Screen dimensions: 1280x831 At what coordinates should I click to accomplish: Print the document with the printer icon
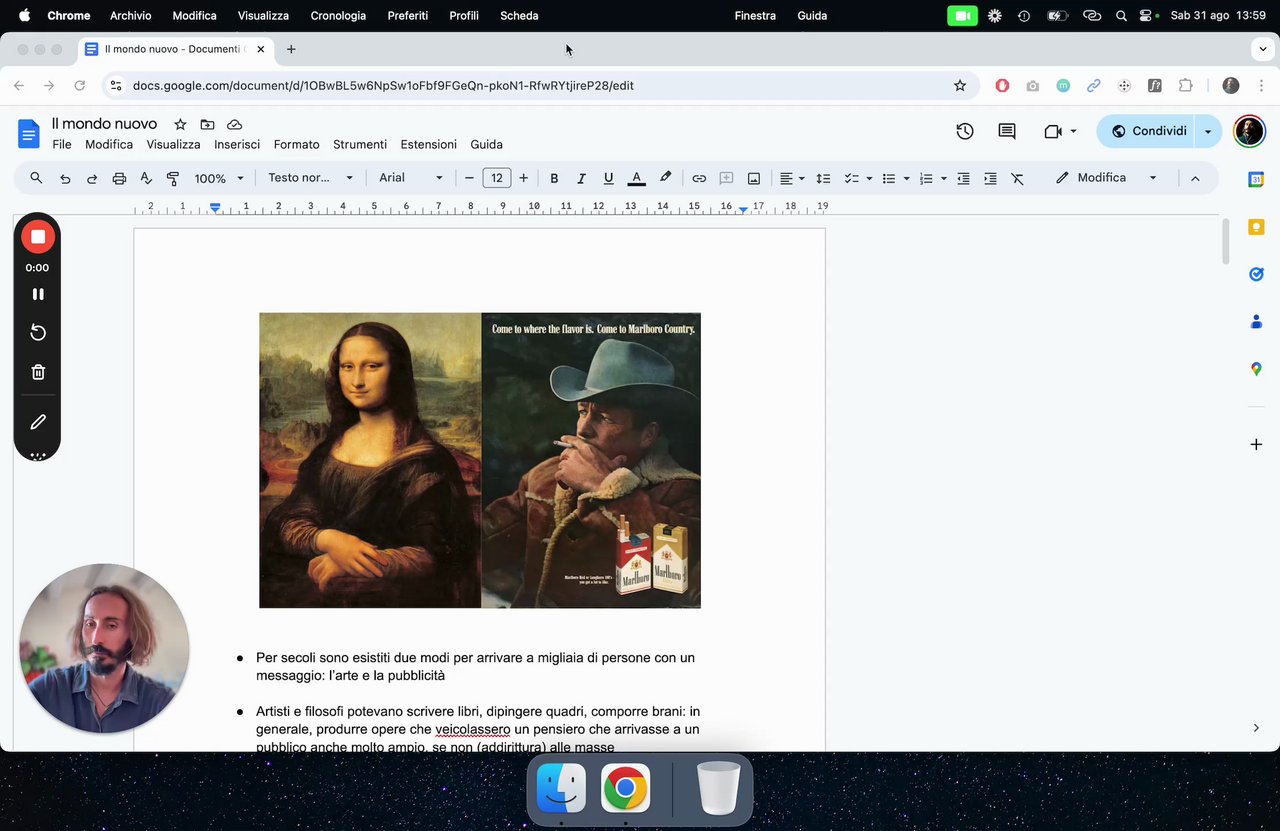point(119,178)
